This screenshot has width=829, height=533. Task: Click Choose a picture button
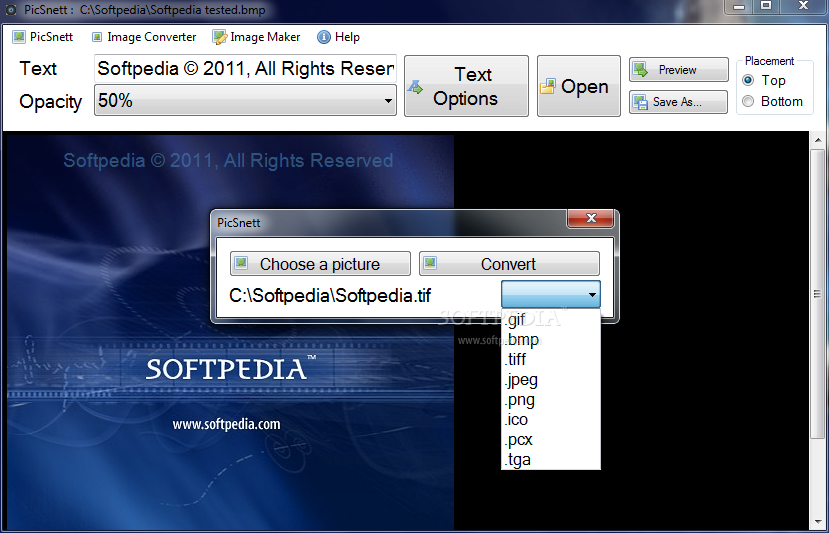320,264
